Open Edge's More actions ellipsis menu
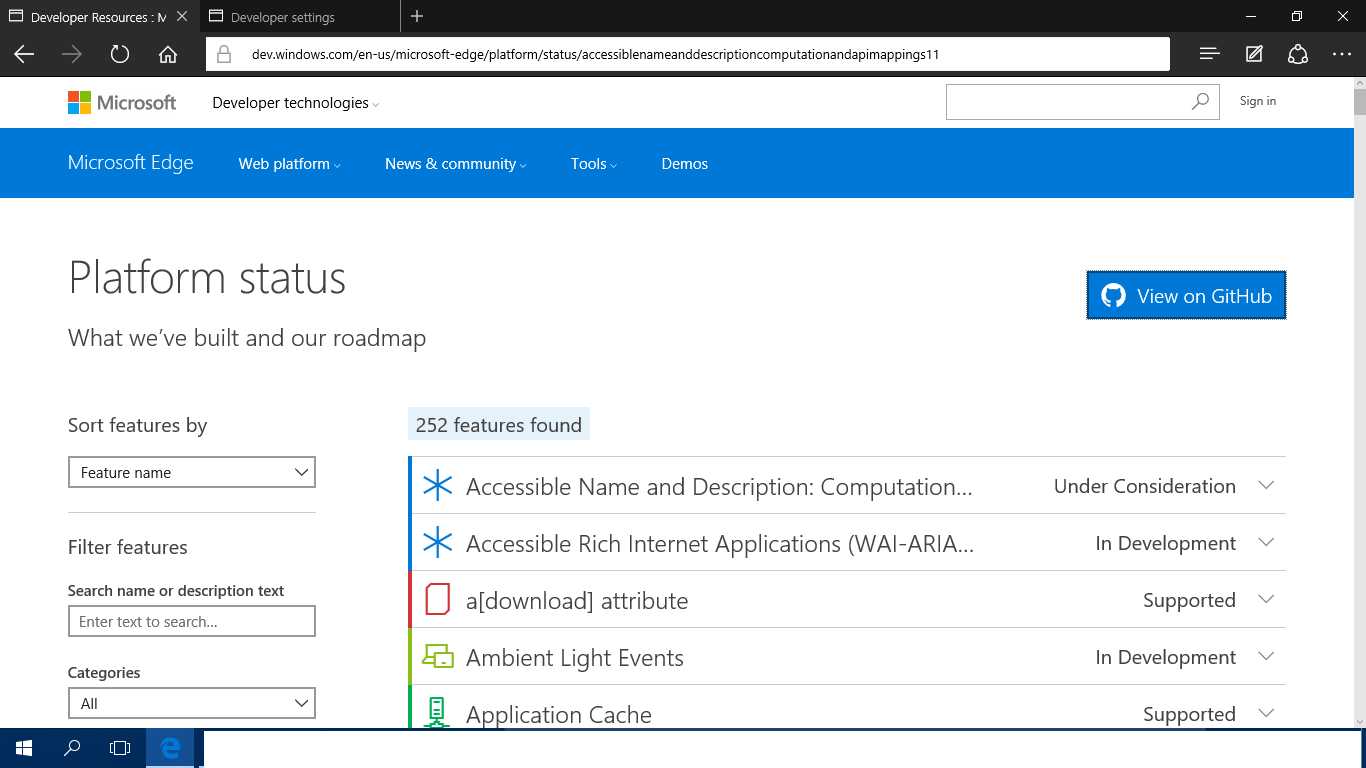The width and height of the screenshot is (1366, 768). tap(1342, 54)
